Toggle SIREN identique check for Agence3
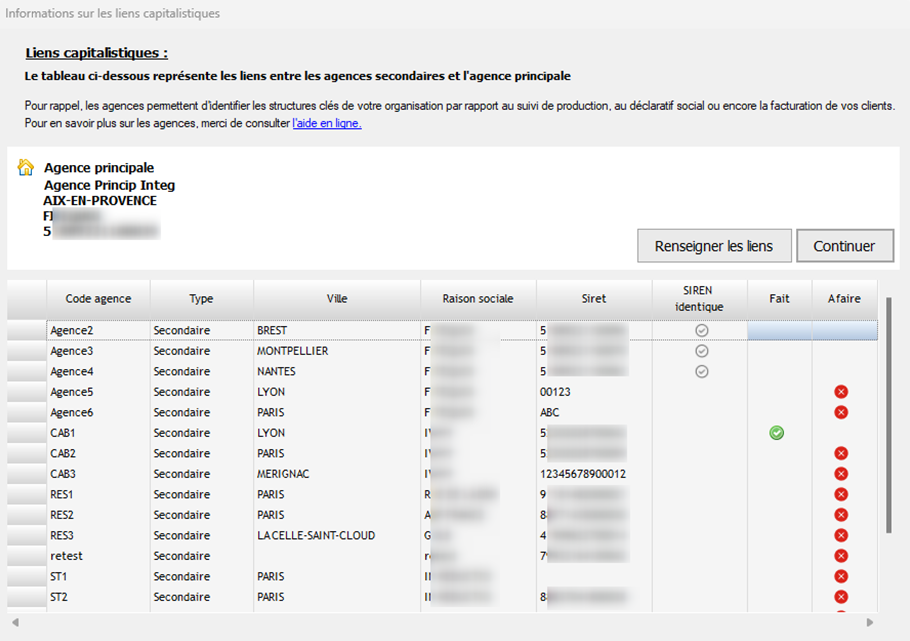Image resolution: width=910 pixels, height=641 pixels. pyautogui.click(x=702, y=351)
